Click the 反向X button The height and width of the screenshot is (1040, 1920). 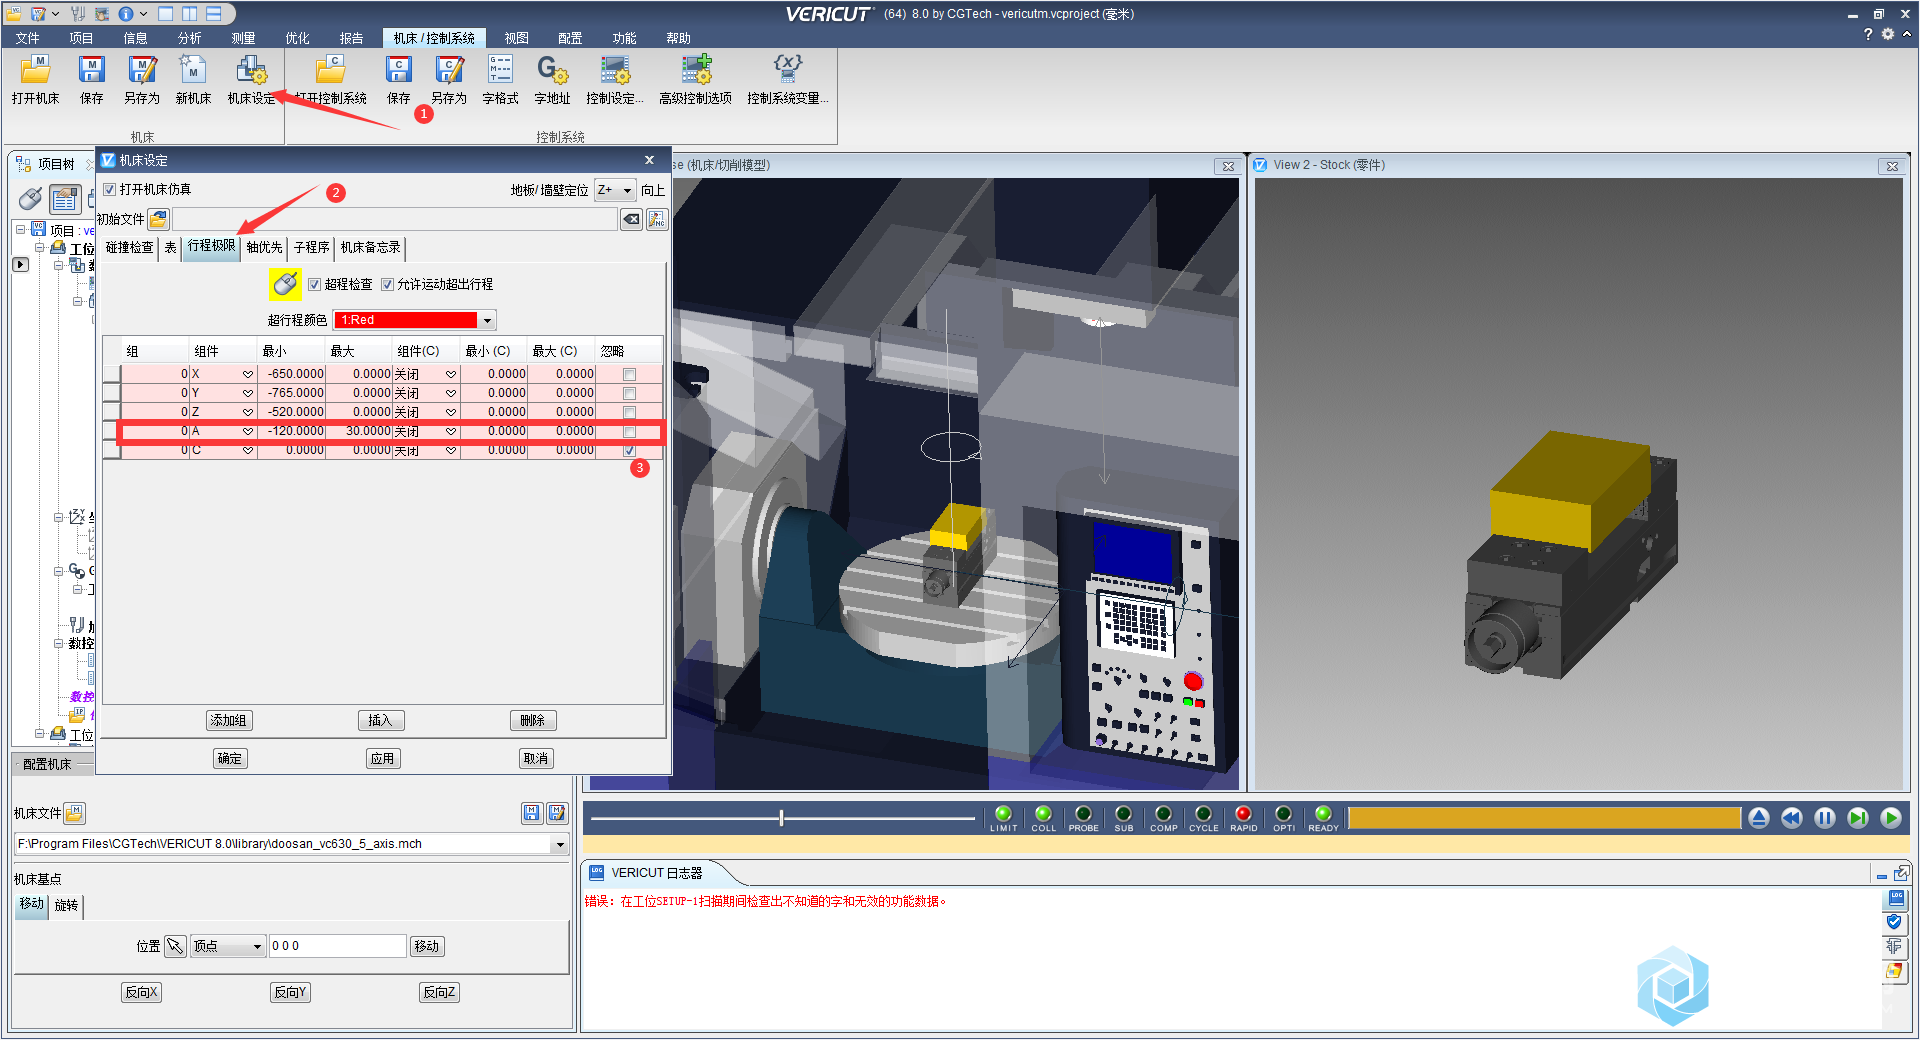point(141,992)
